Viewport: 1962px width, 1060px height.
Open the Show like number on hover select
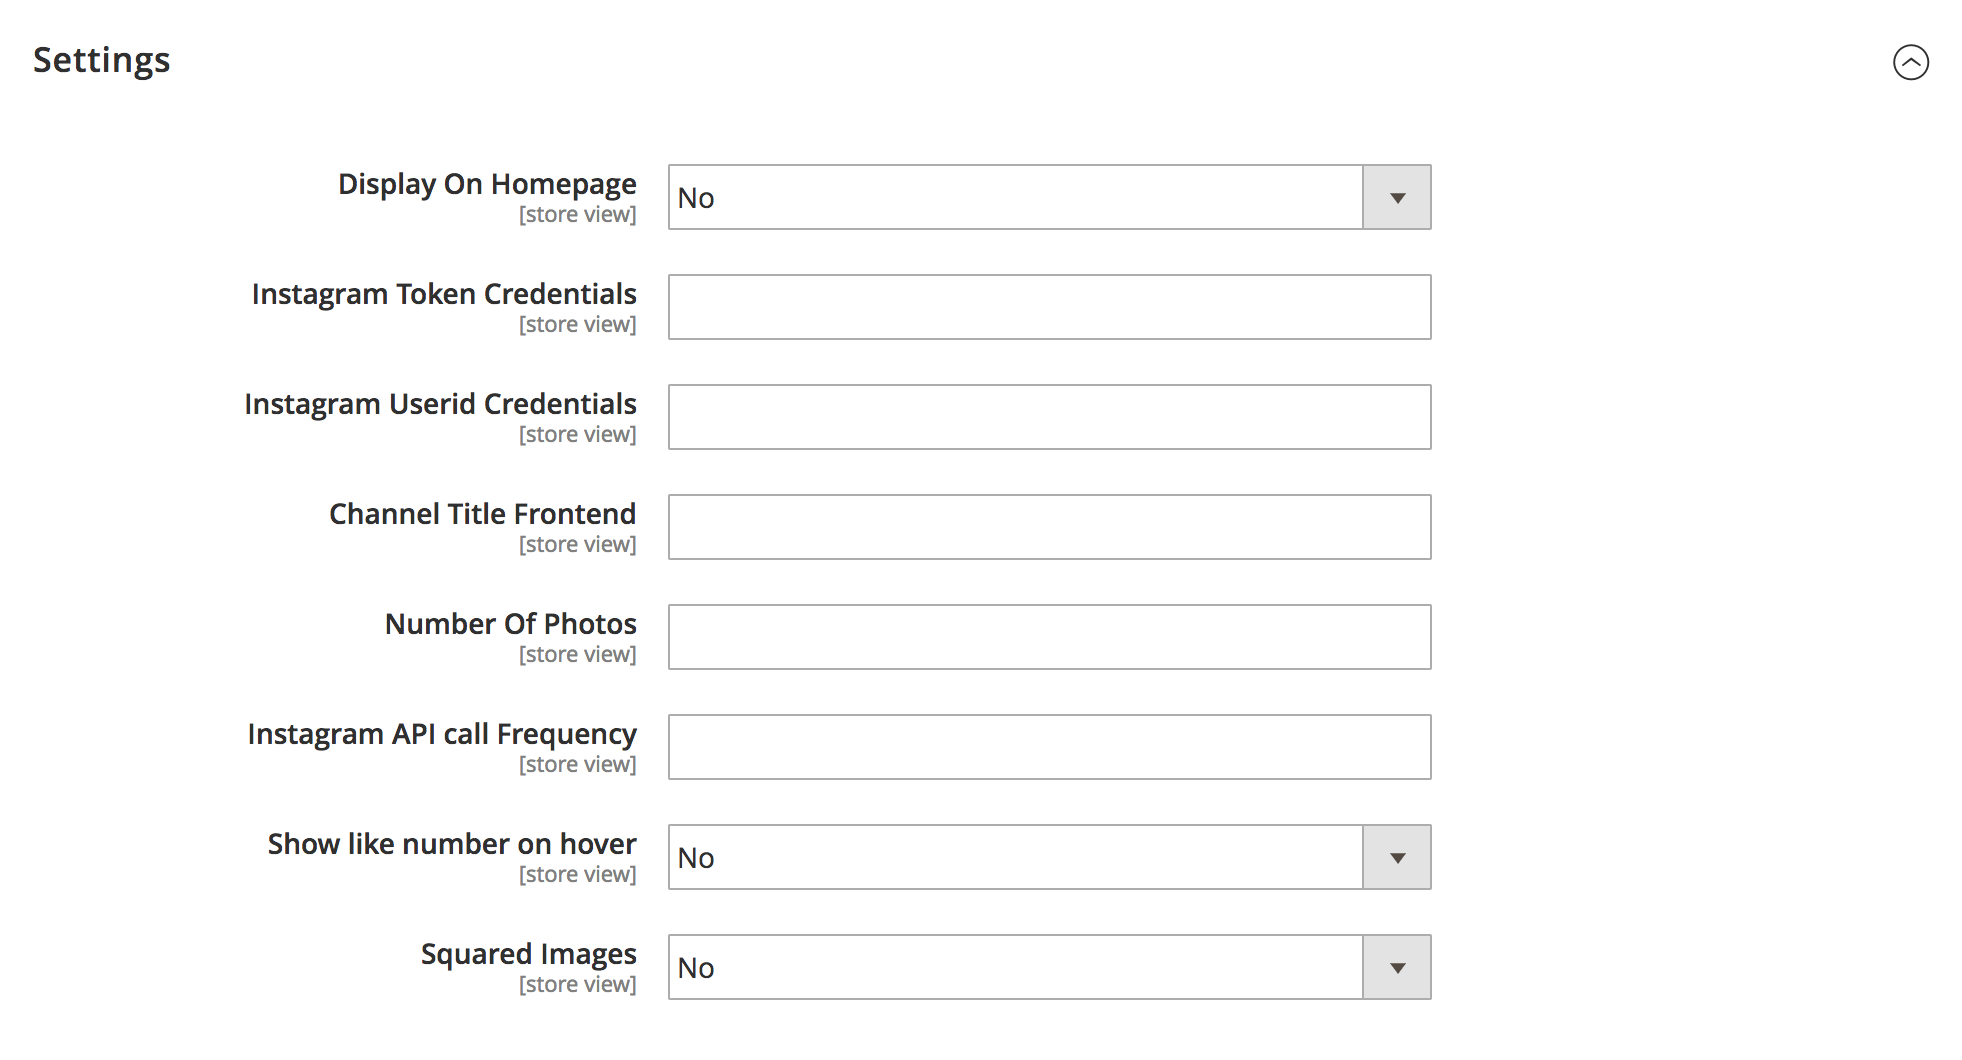tap(1015, 858)
